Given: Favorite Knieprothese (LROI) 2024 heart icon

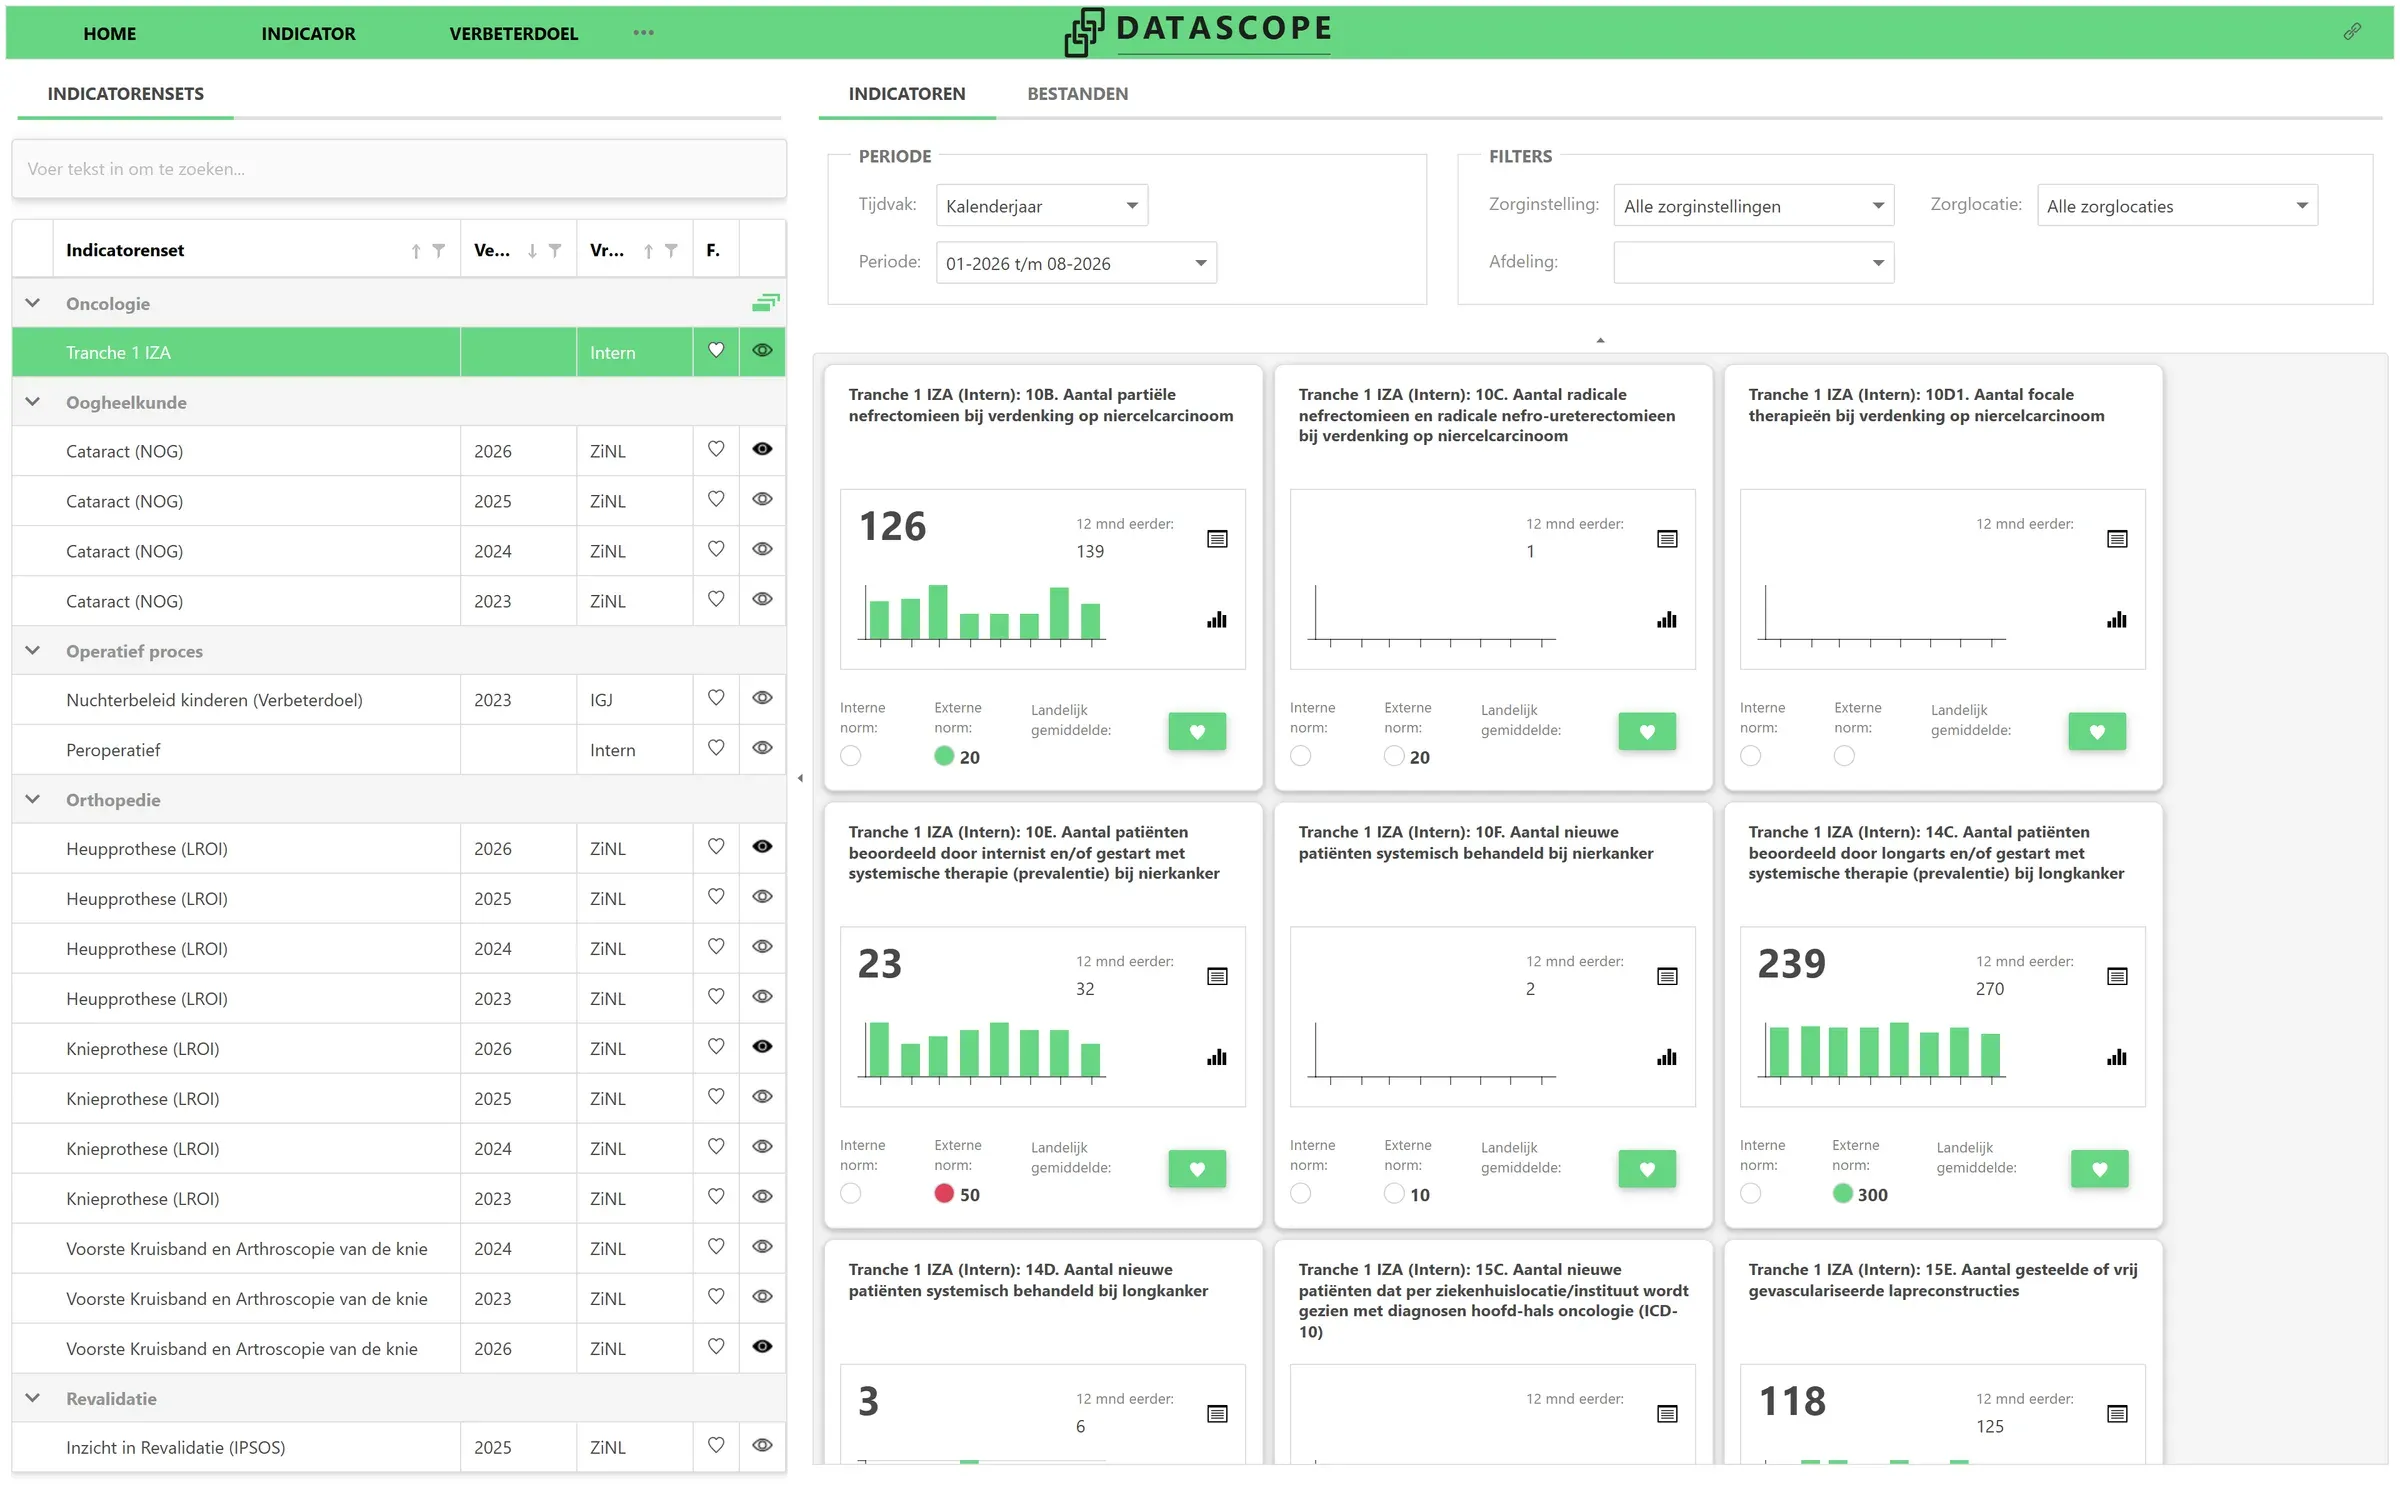Looking at the screenshot, I should 716,1147.
